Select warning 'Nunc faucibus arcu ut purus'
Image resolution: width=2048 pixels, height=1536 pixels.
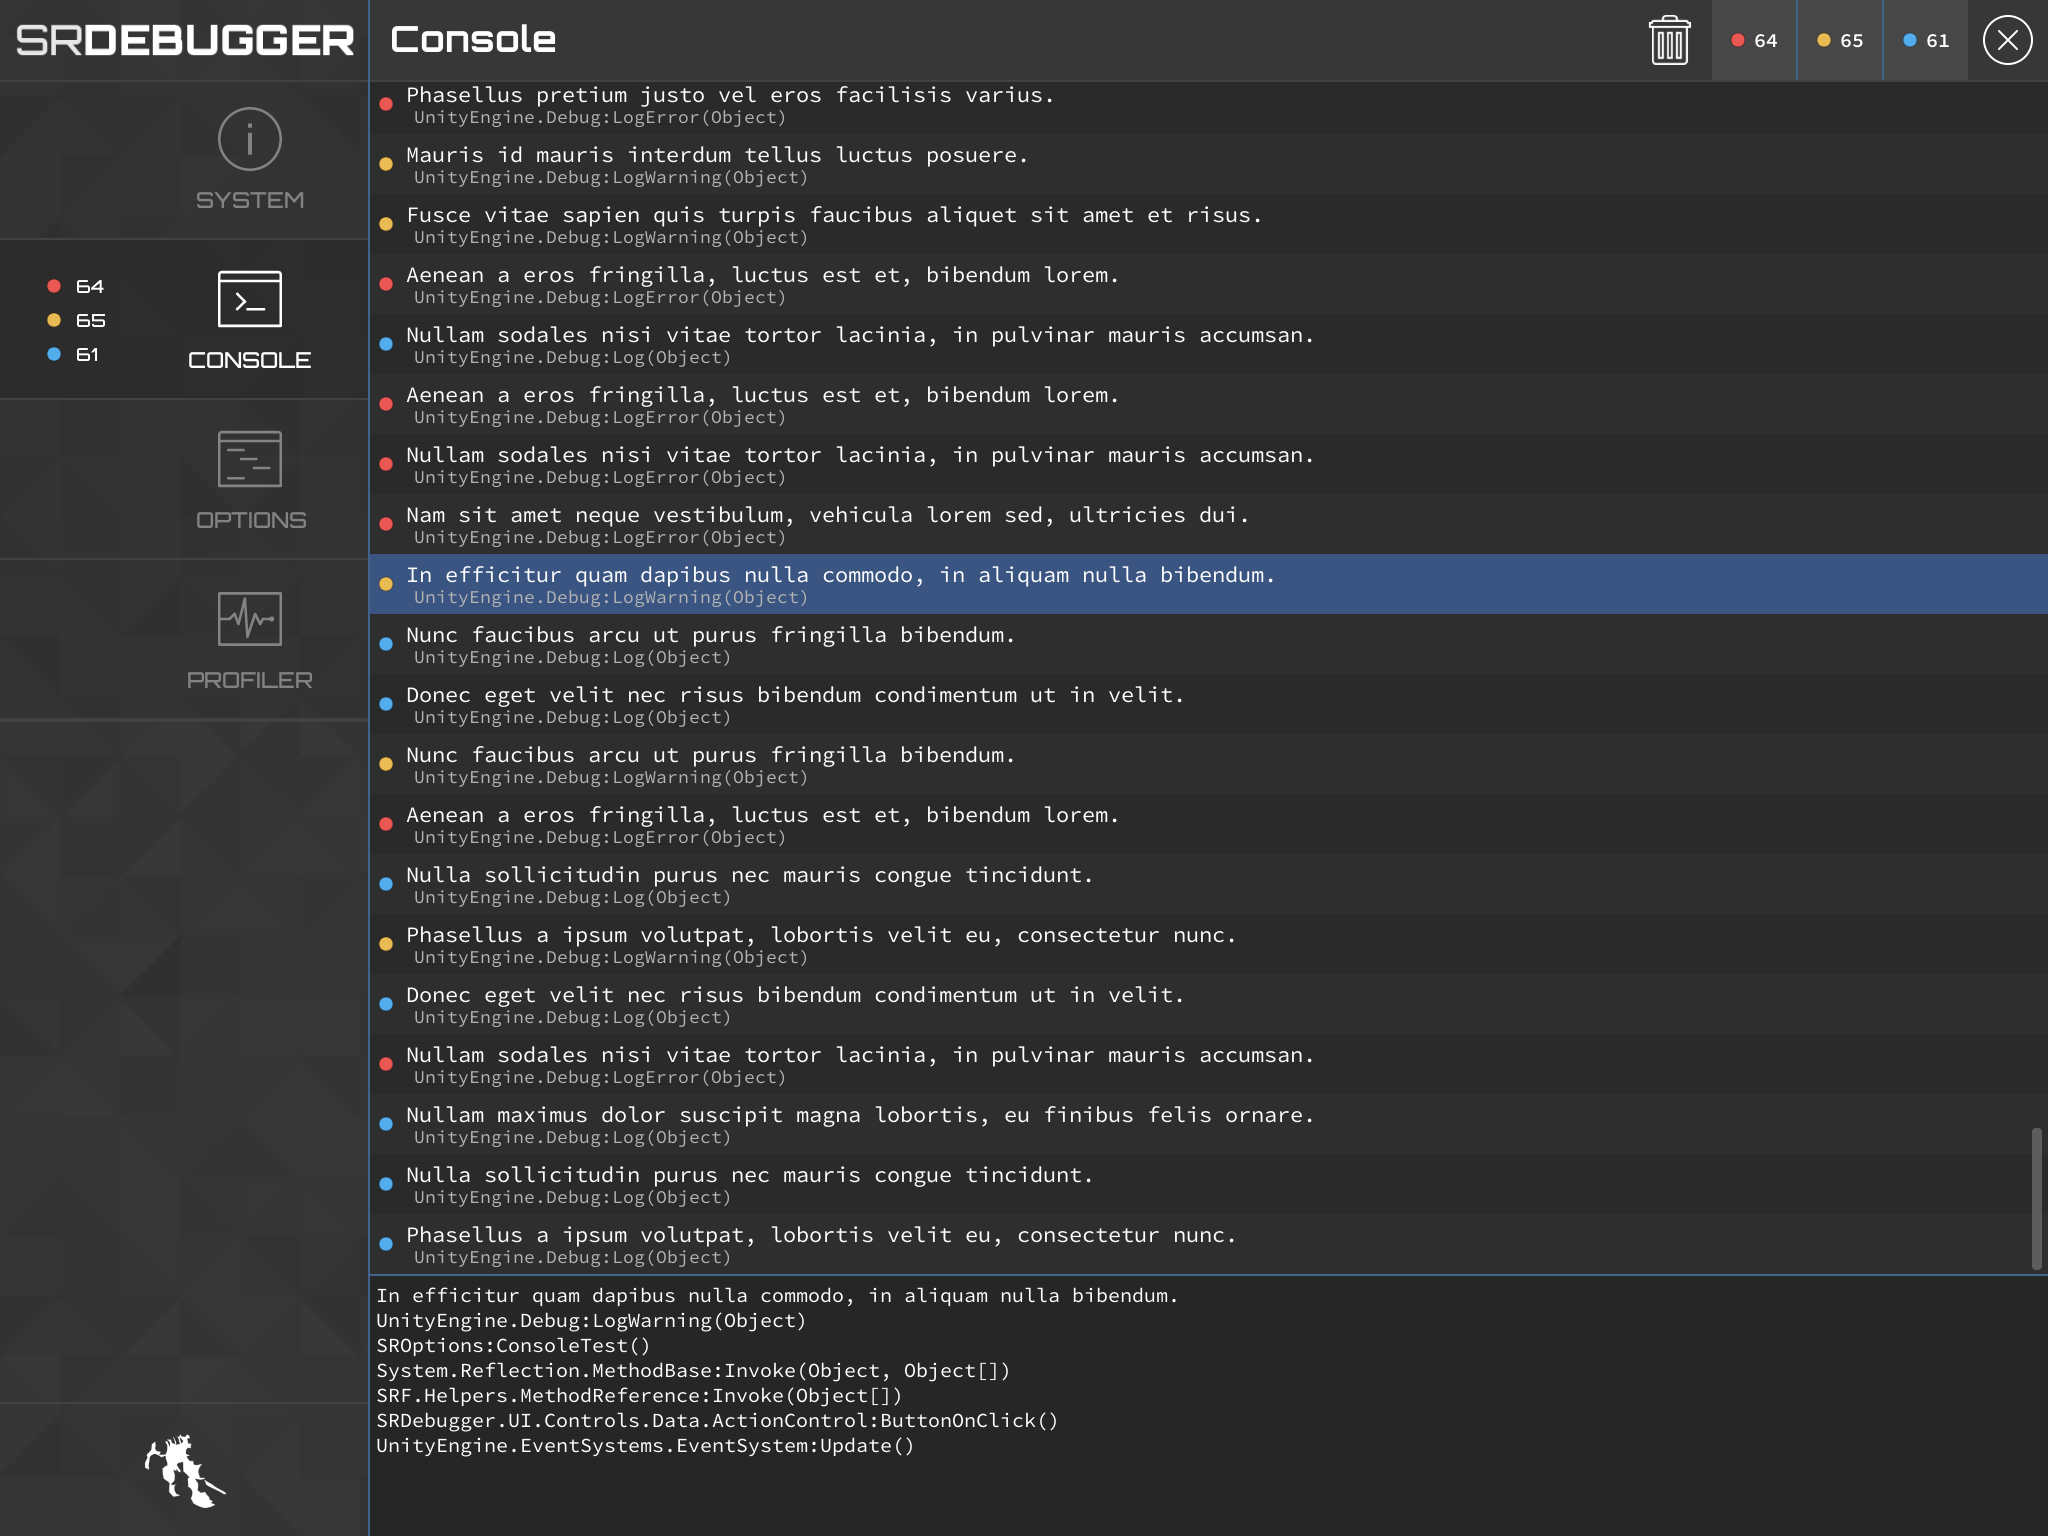tap(1208, 764)
